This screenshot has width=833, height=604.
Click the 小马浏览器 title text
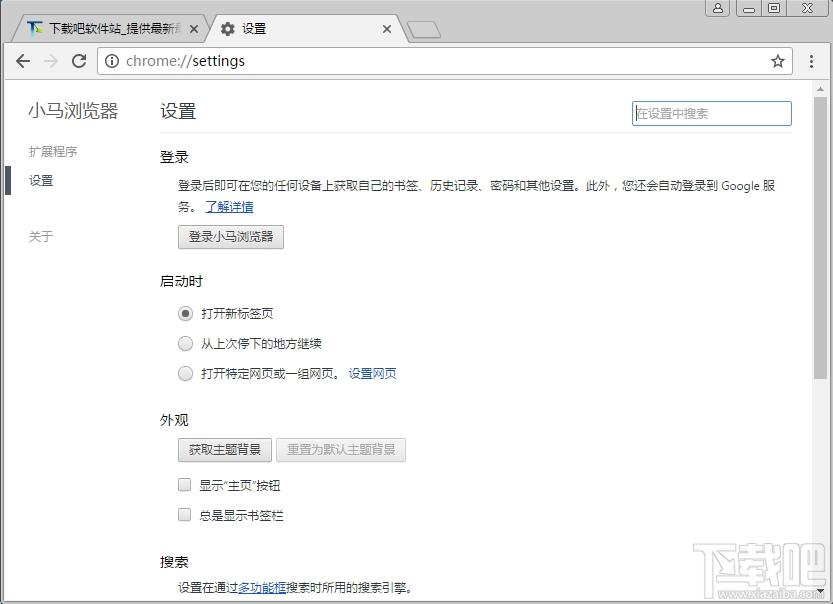[x=73, y=111]
